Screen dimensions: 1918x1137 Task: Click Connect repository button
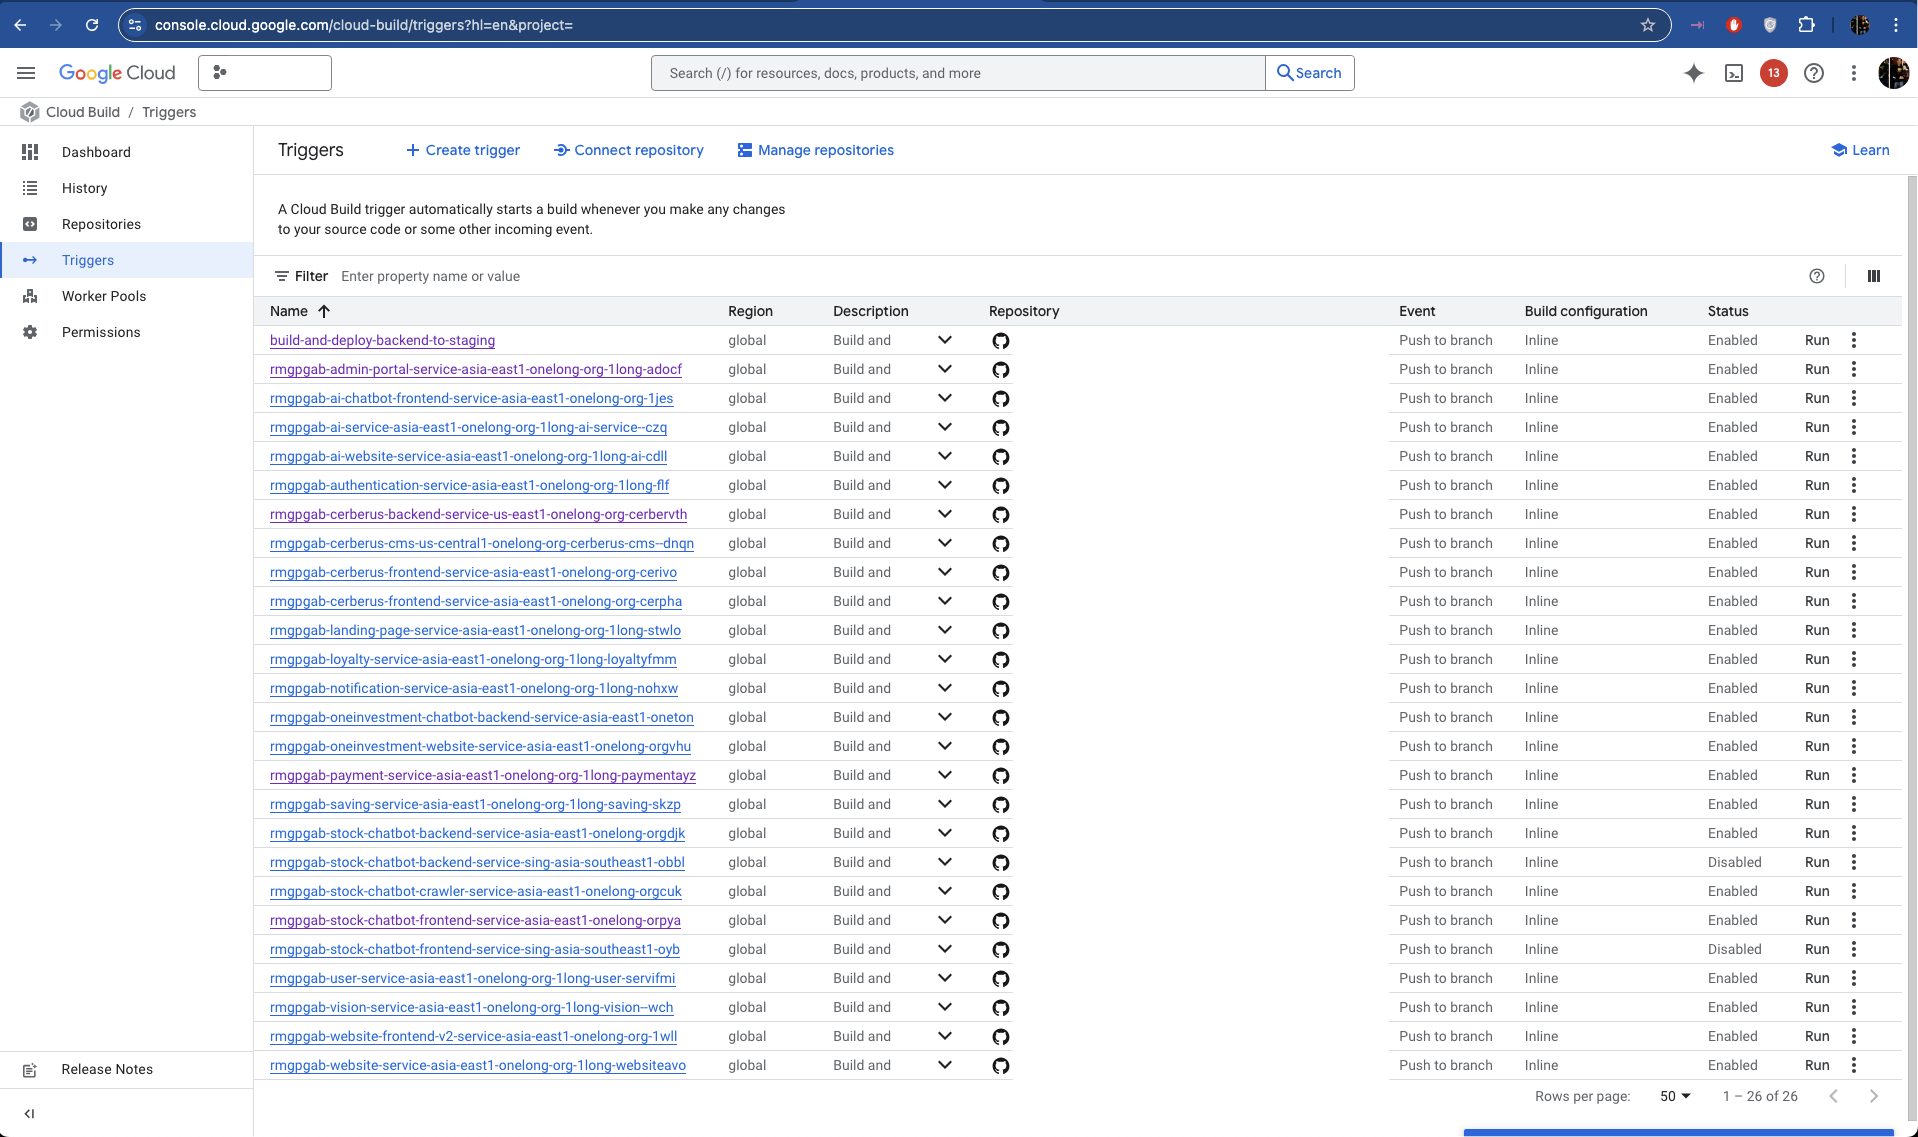coord(629,150)
